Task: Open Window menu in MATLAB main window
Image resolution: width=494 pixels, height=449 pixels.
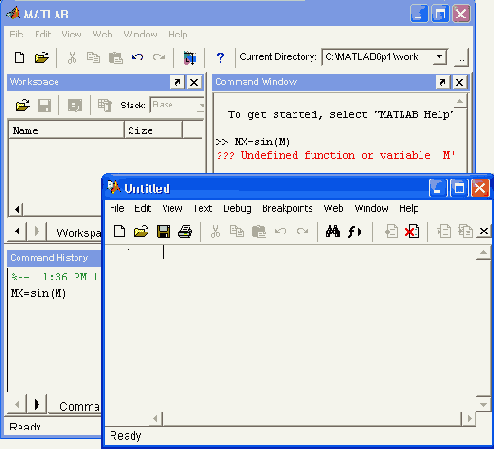Action: (x=140, y=34)
